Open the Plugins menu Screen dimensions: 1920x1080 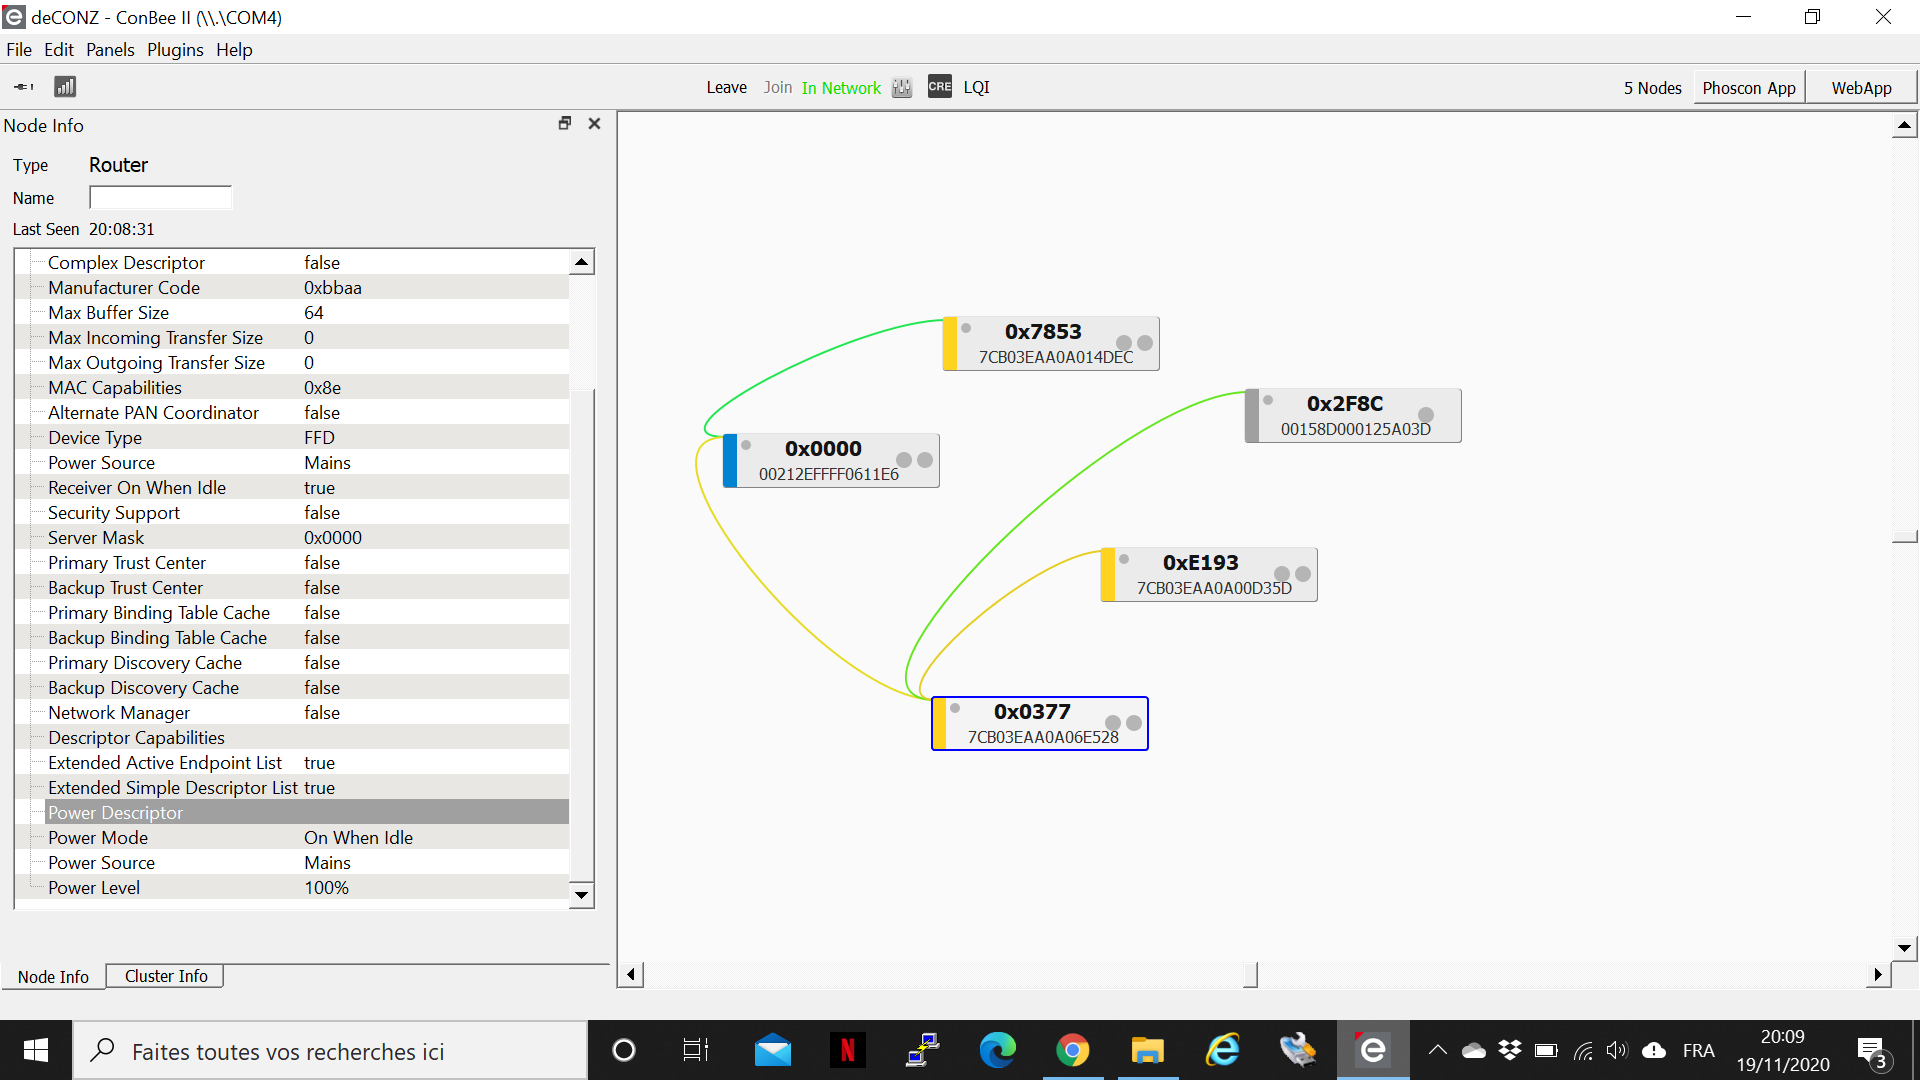point(175,50)
